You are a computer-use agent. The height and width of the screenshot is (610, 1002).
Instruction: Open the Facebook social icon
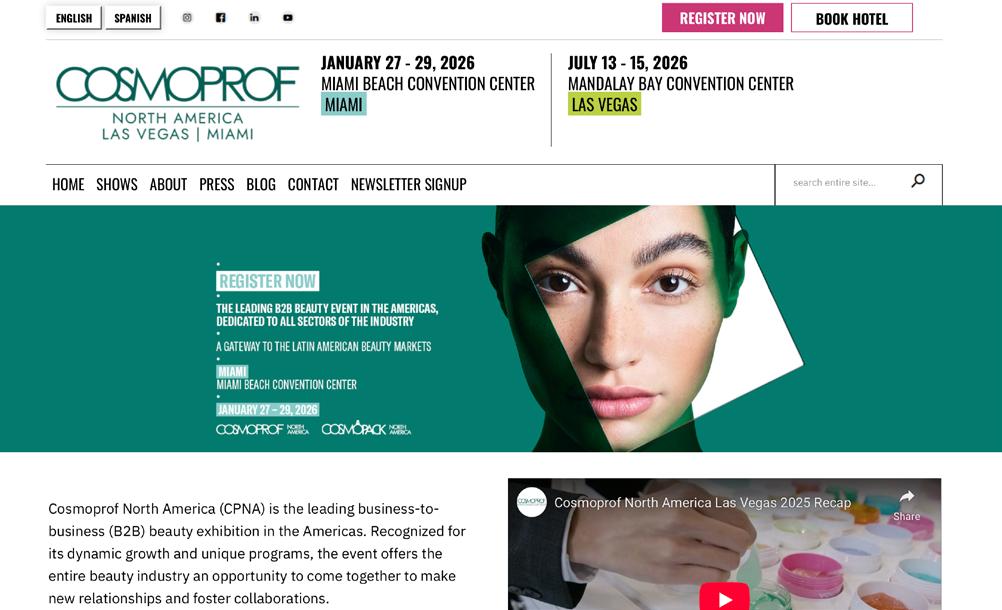click(220, 18)
